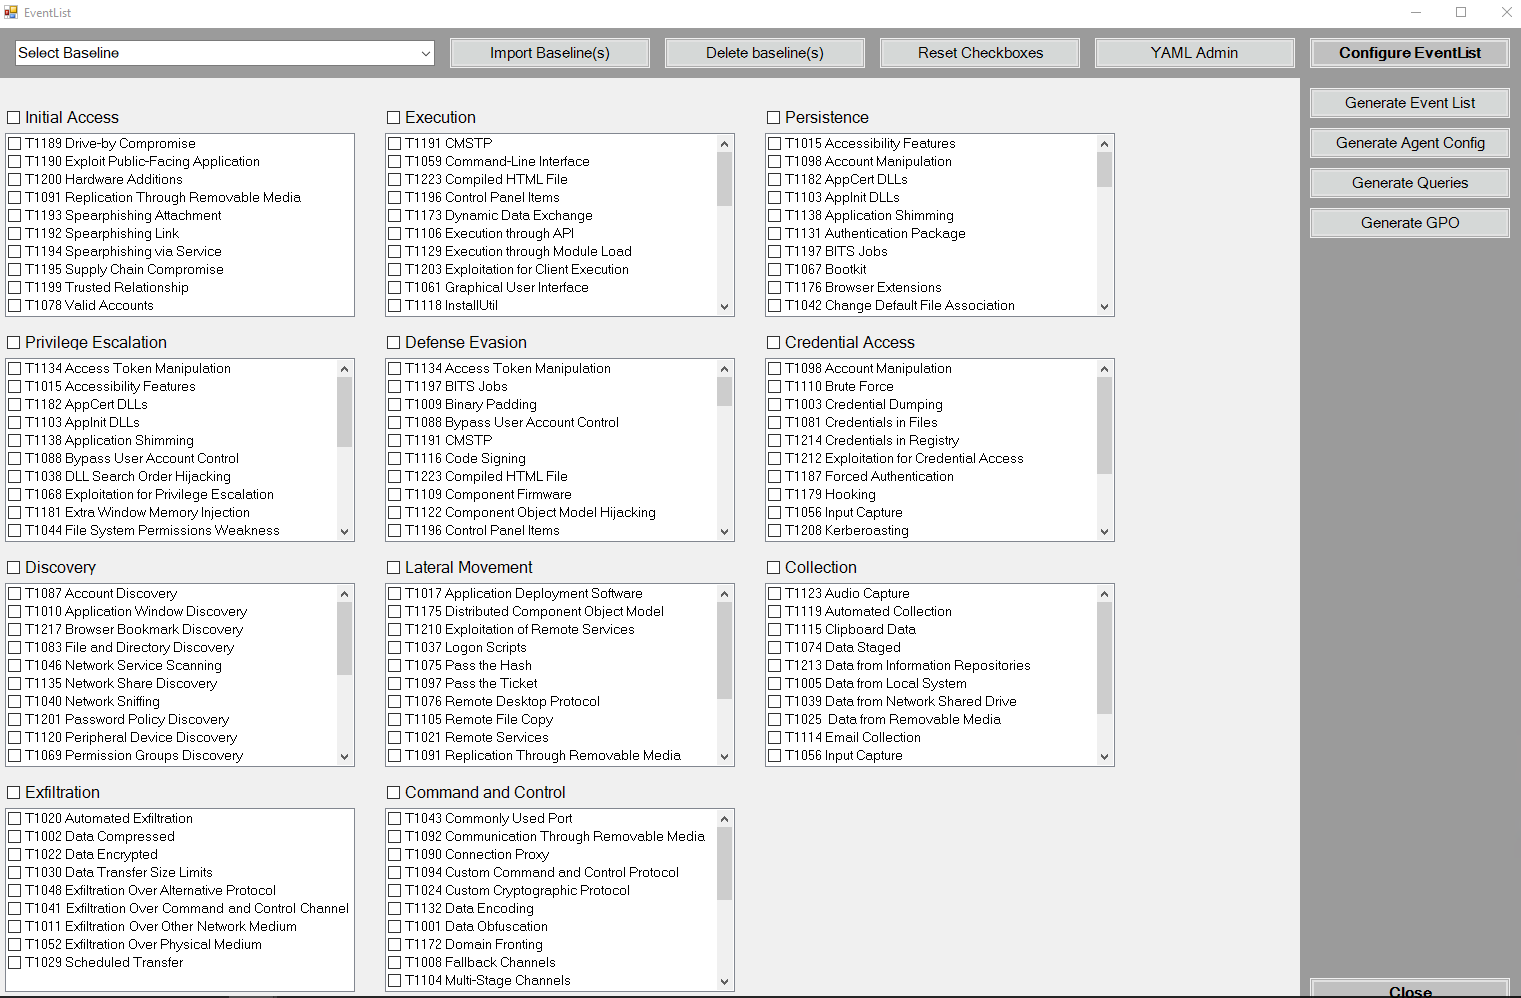
Task: Toggle the Command and Control category checkbox
Action: (x=394, y=793)
